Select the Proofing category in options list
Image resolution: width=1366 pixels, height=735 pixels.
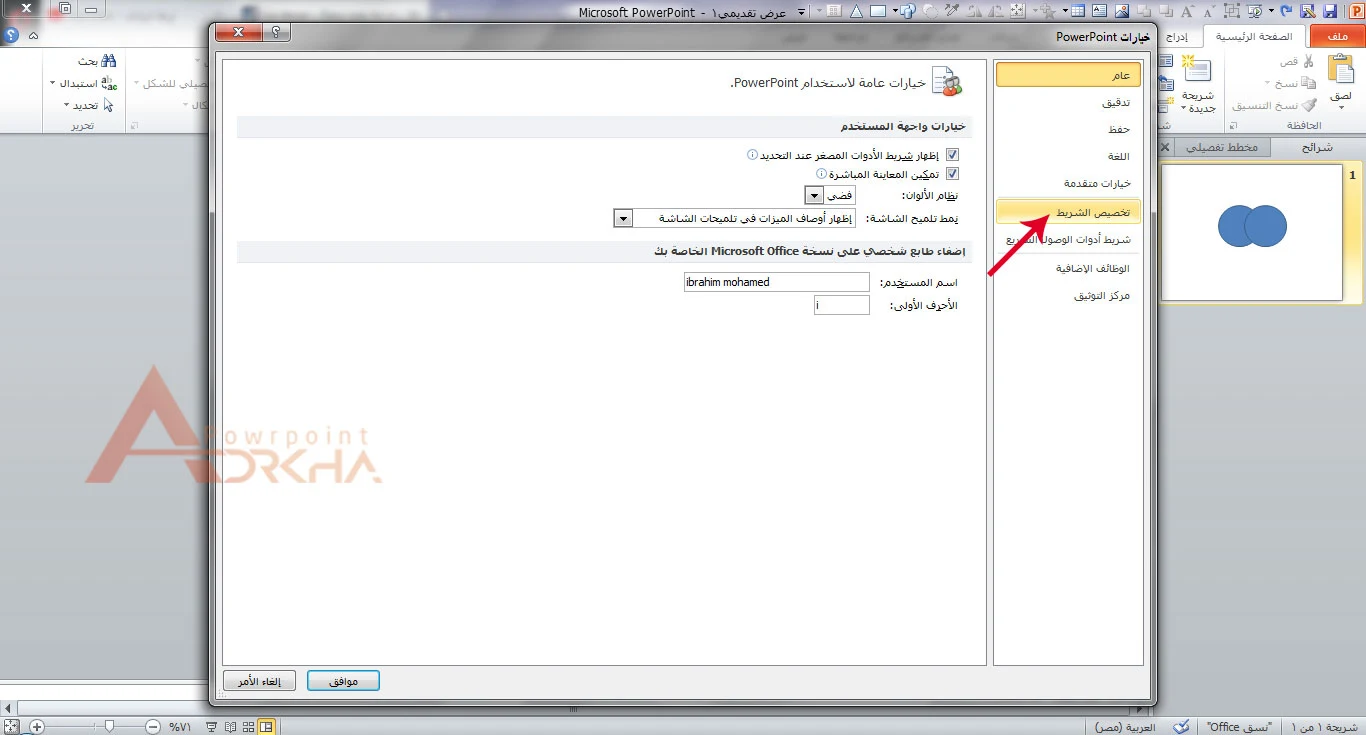point(1068,102)
